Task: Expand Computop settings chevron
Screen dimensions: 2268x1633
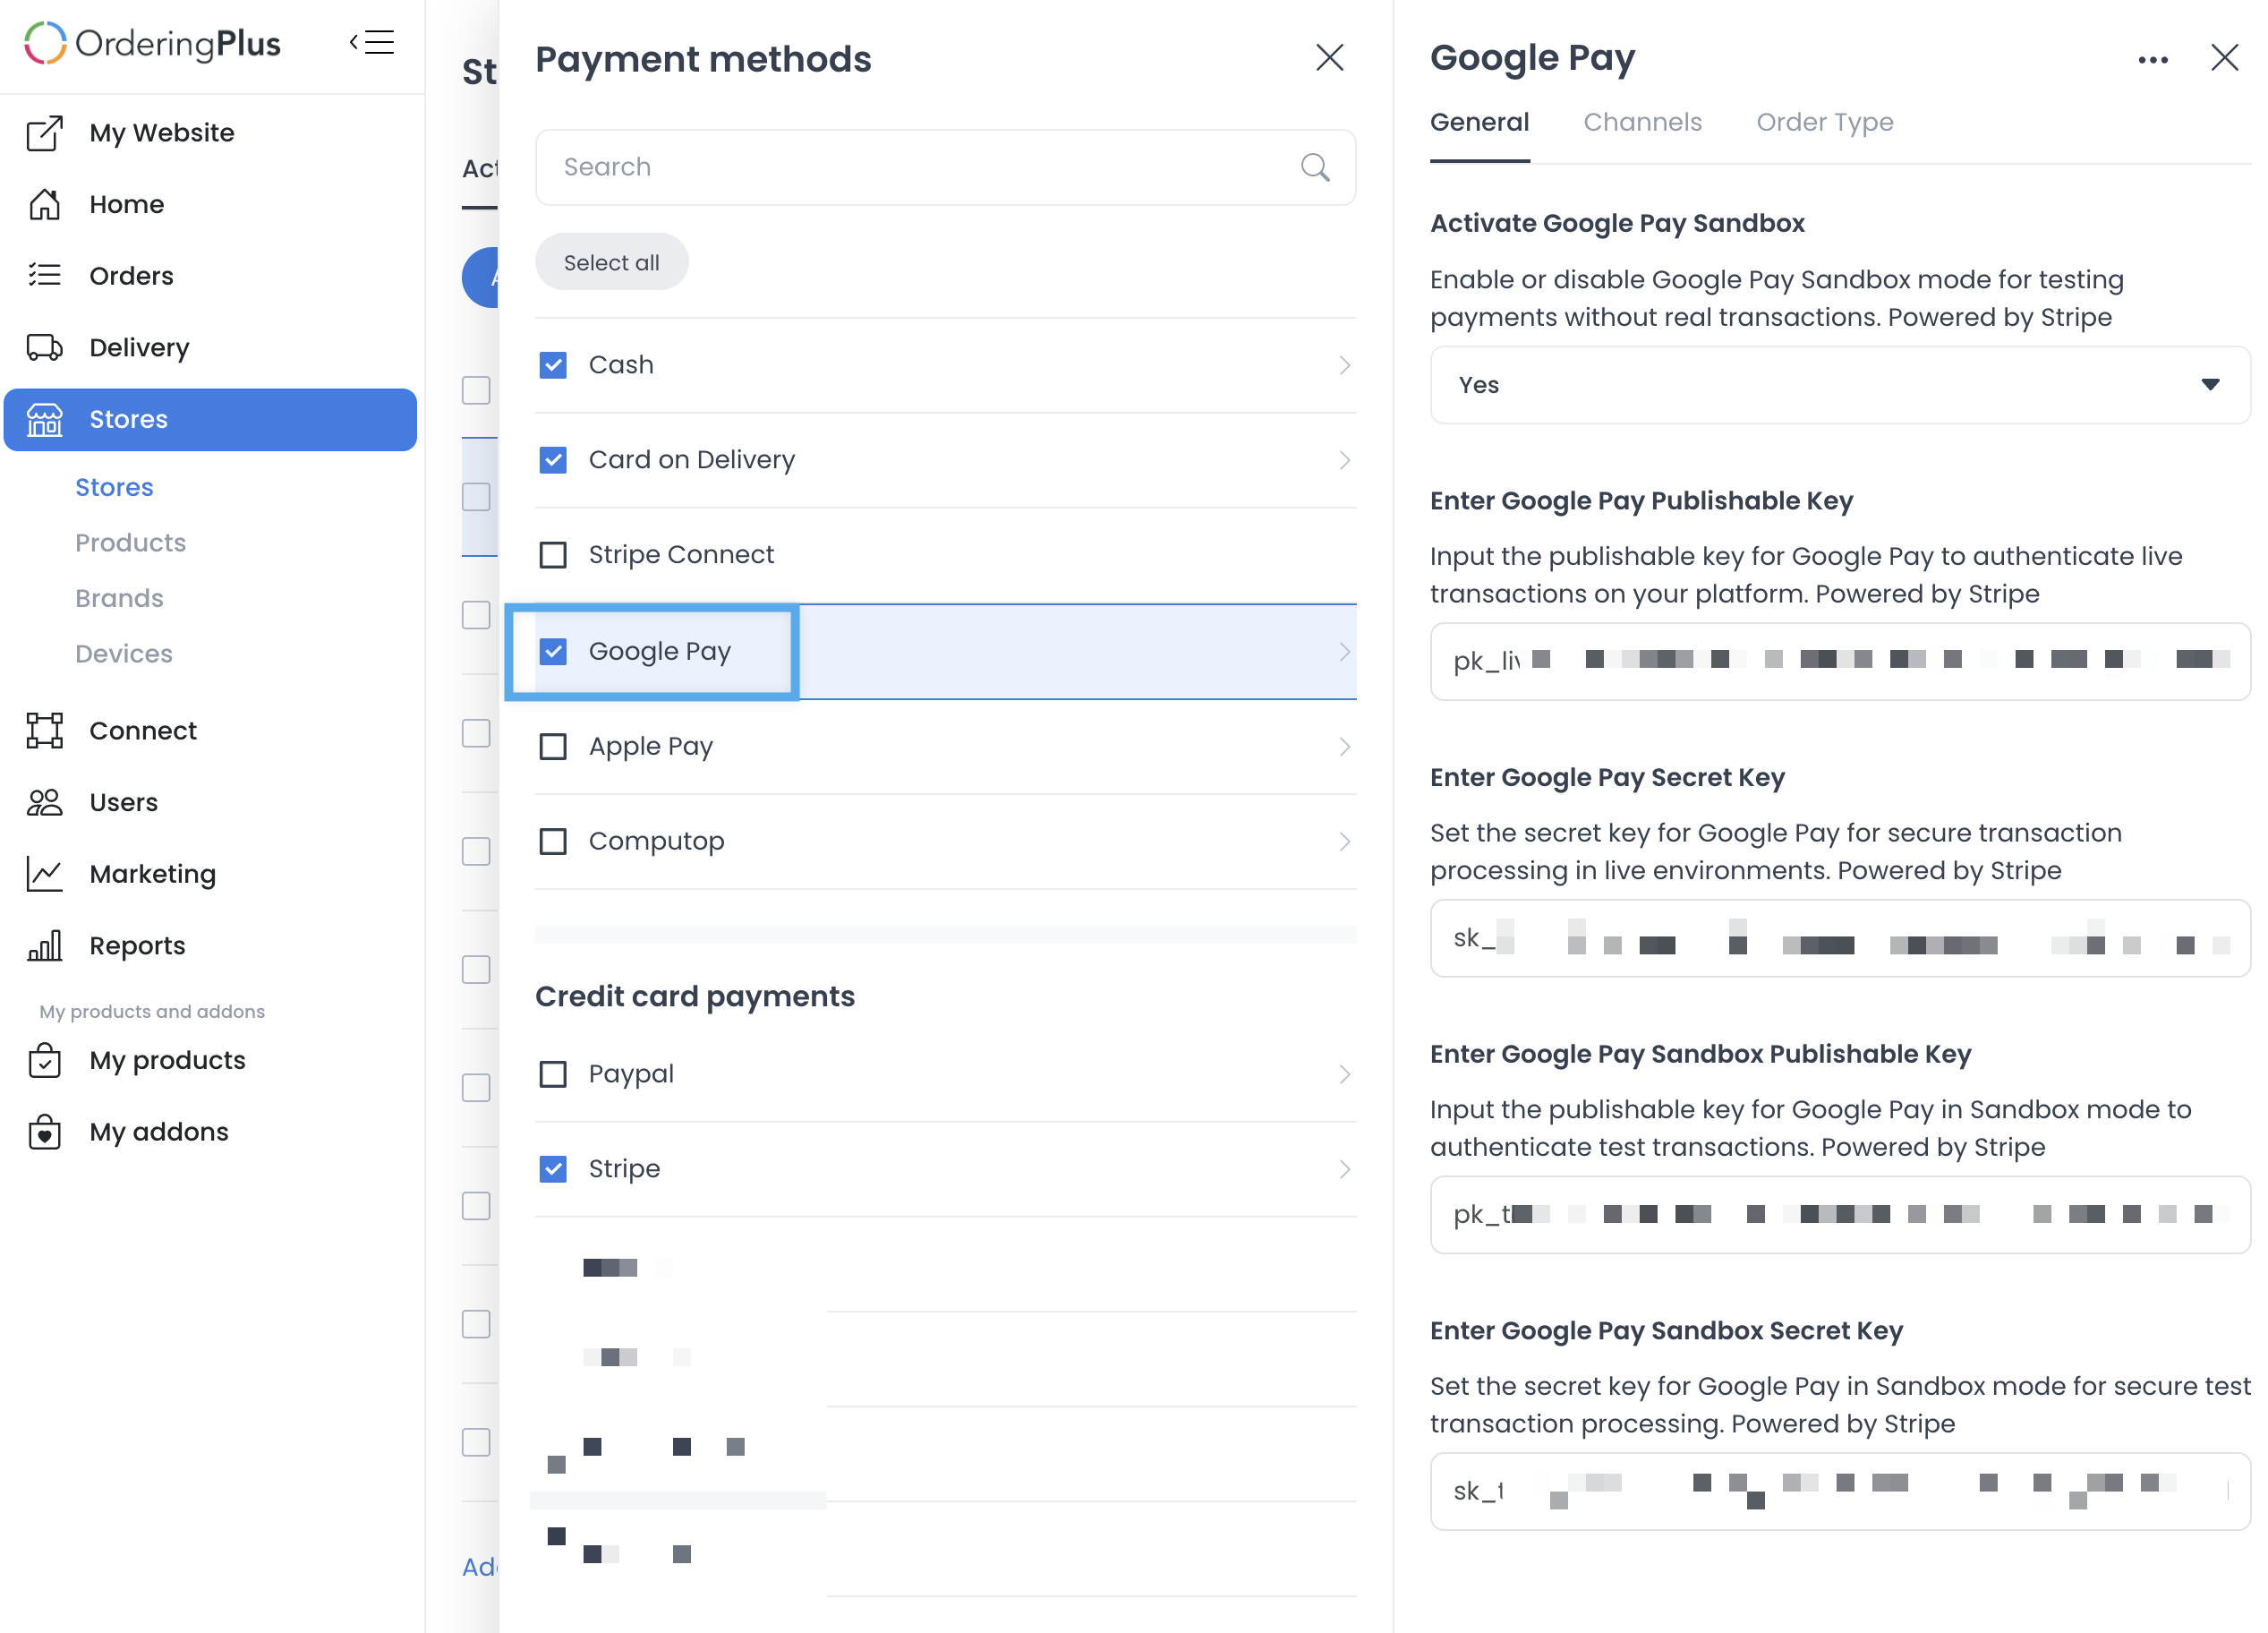Action: [1344, 842]
